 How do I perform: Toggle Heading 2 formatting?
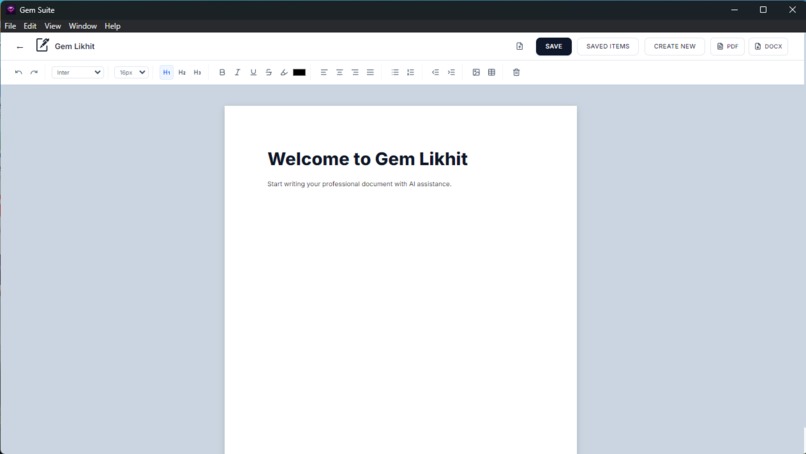(x=182, y=72)
